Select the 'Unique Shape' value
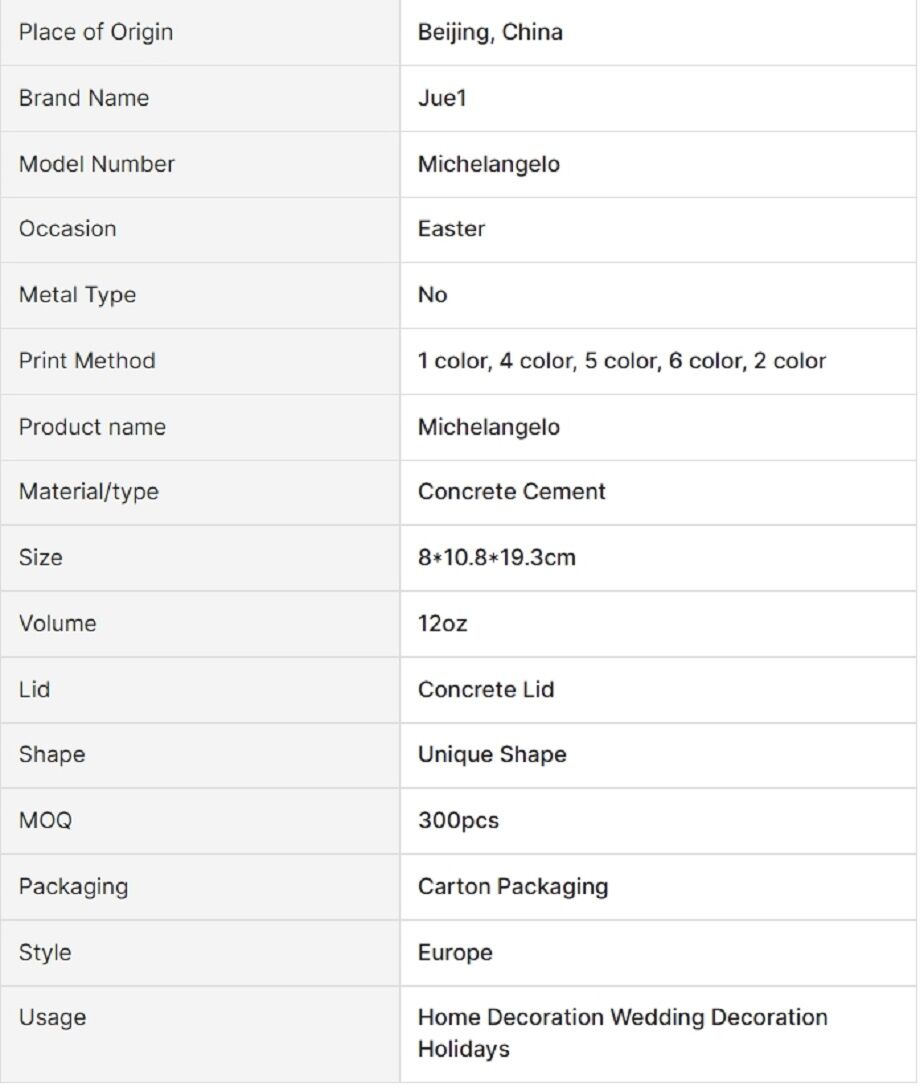Screen dimensions: 920x1087 492,755
